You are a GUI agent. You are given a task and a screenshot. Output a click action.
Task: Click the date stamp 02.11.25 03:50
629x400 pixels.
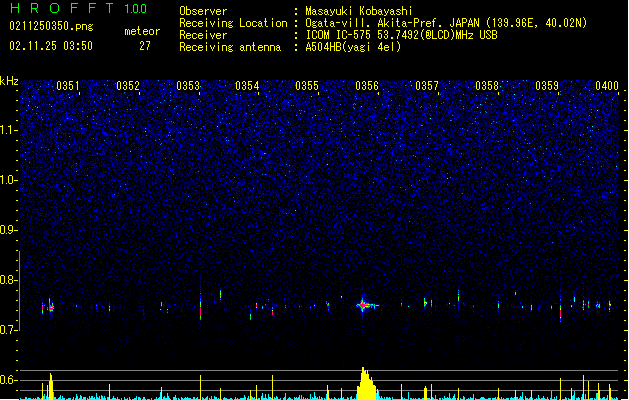(x=51, y=46)
